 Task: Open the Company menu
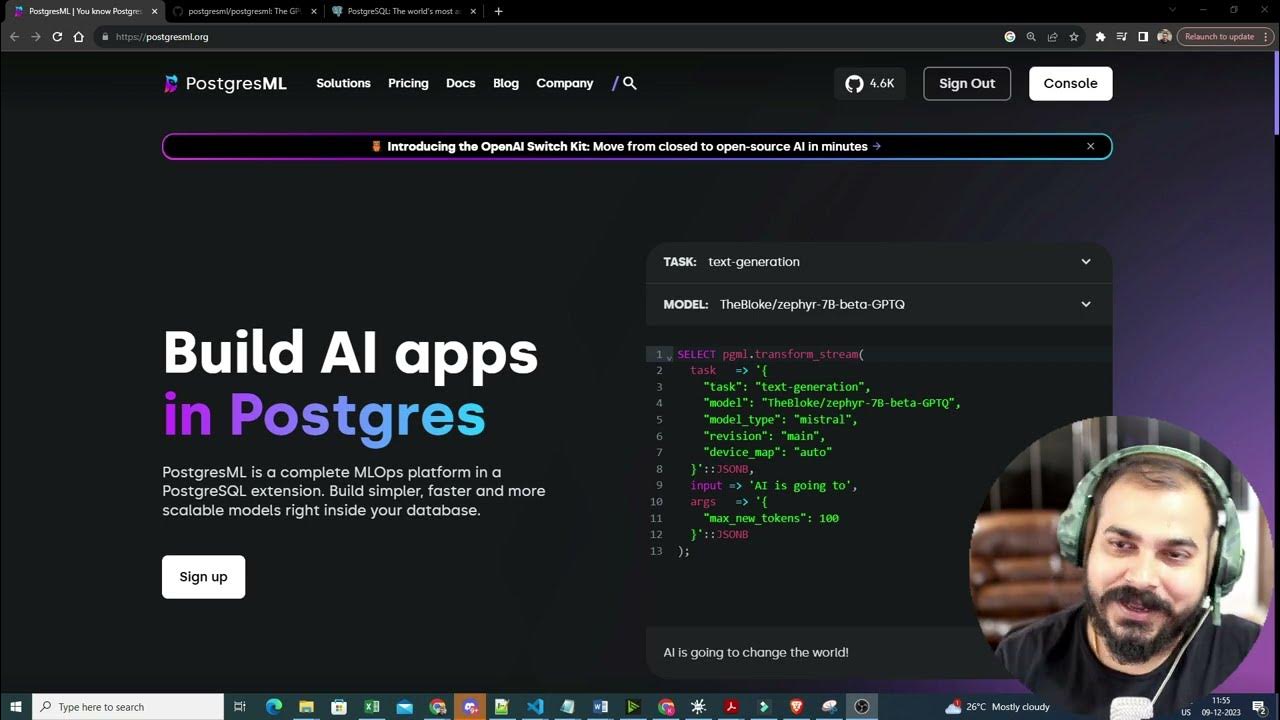[564, 83]
